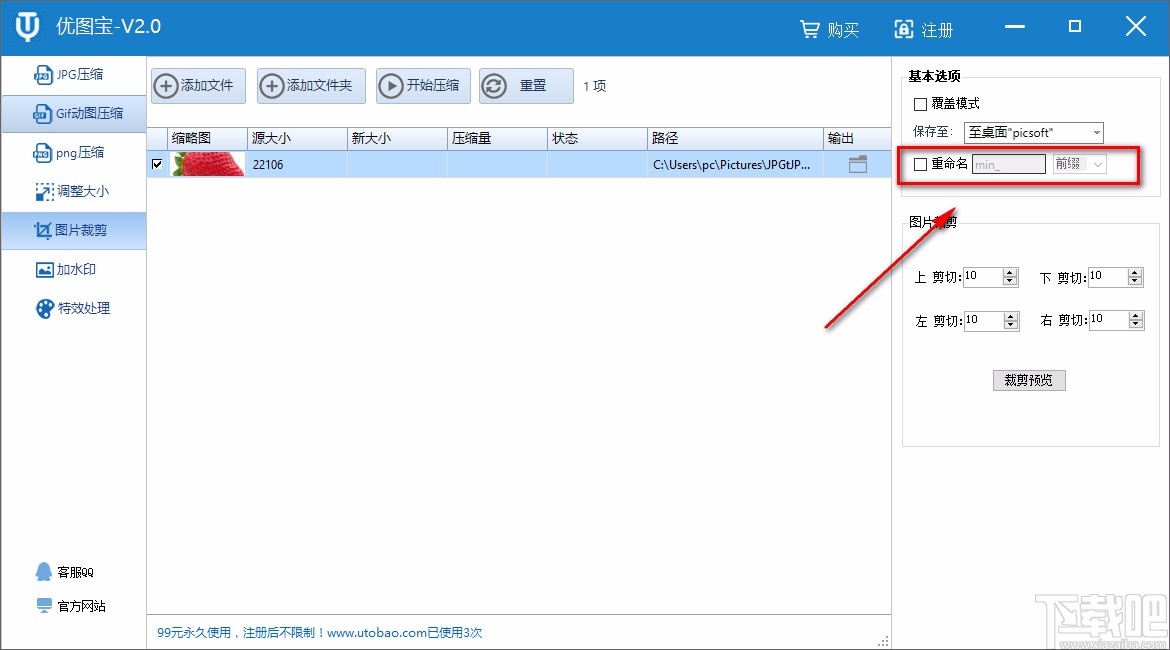
Task: Open the 保存至 dropdown
Action: pos(1033,133)
